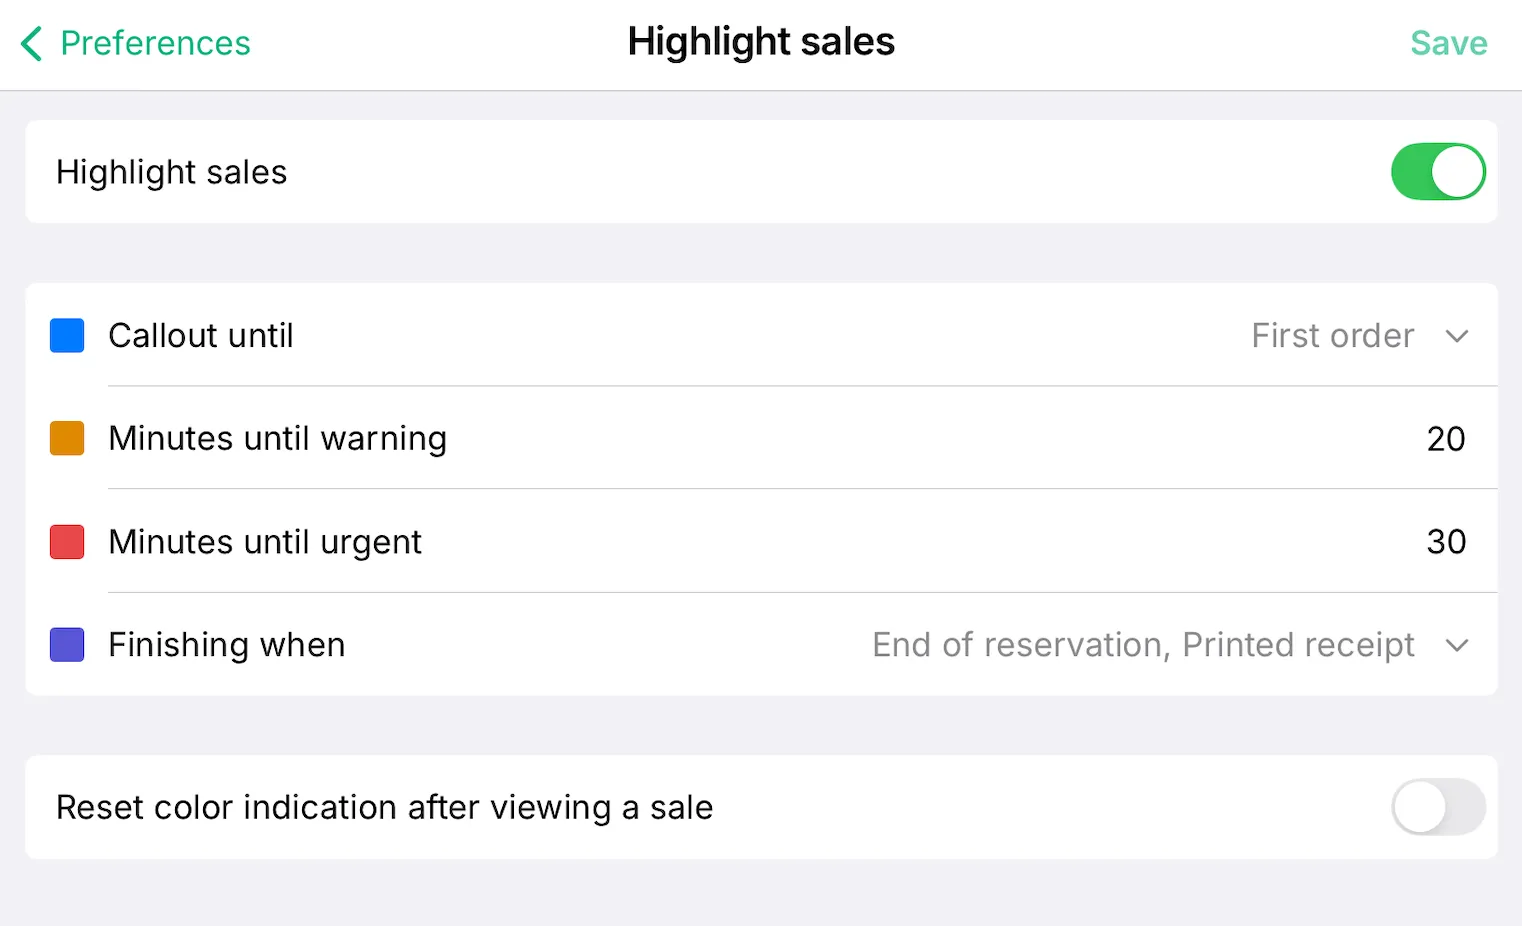Turn off the Highlight sales switch
Screen dimensions: 1522x926
[x=1437, y=172]
